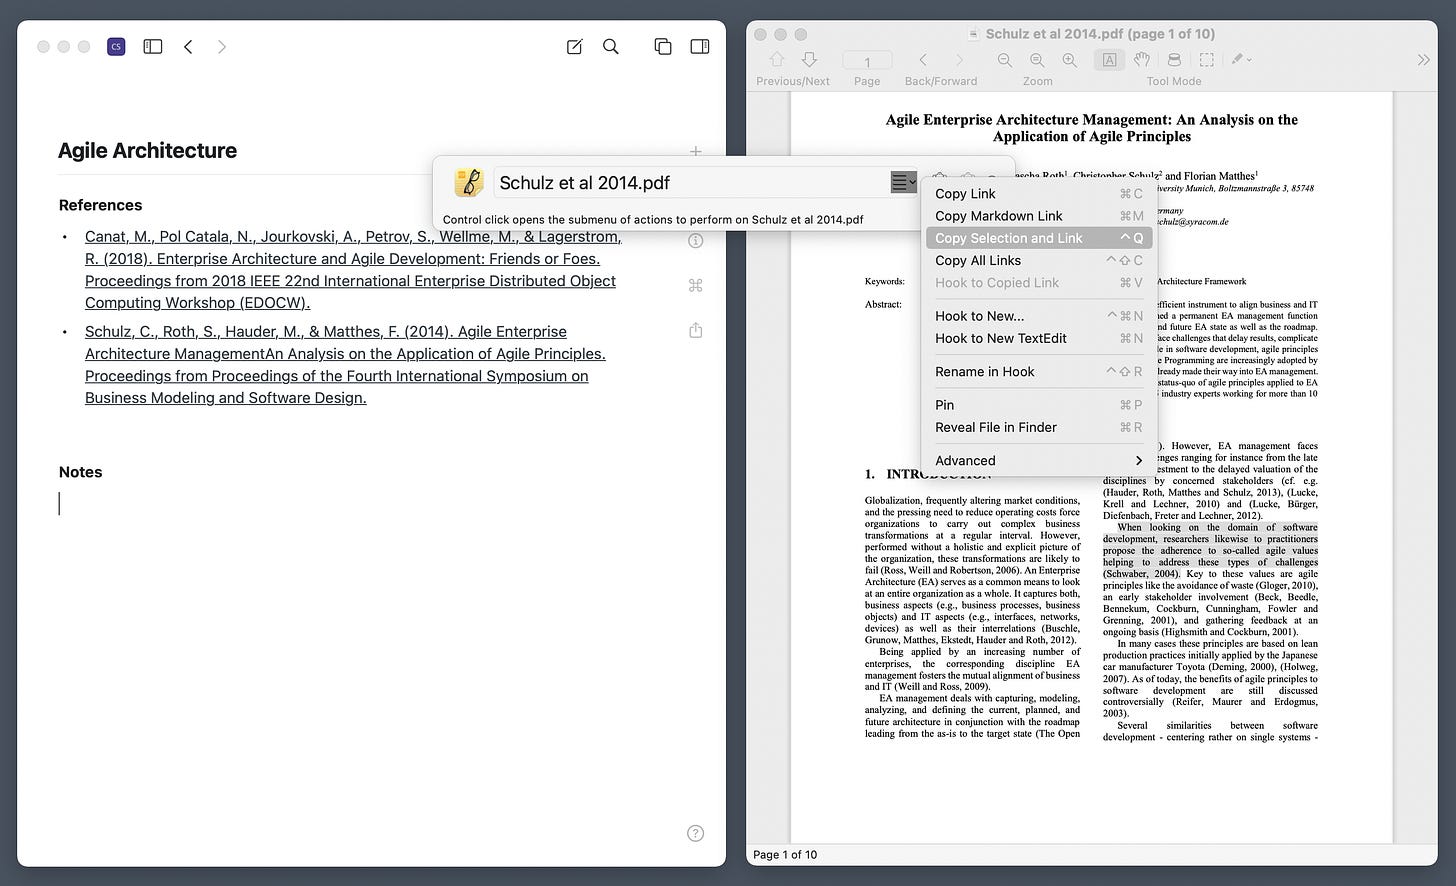Choose Rename in Hook
The width and height of the screenshot is (1456, 886).
[x=1039, y=372]
